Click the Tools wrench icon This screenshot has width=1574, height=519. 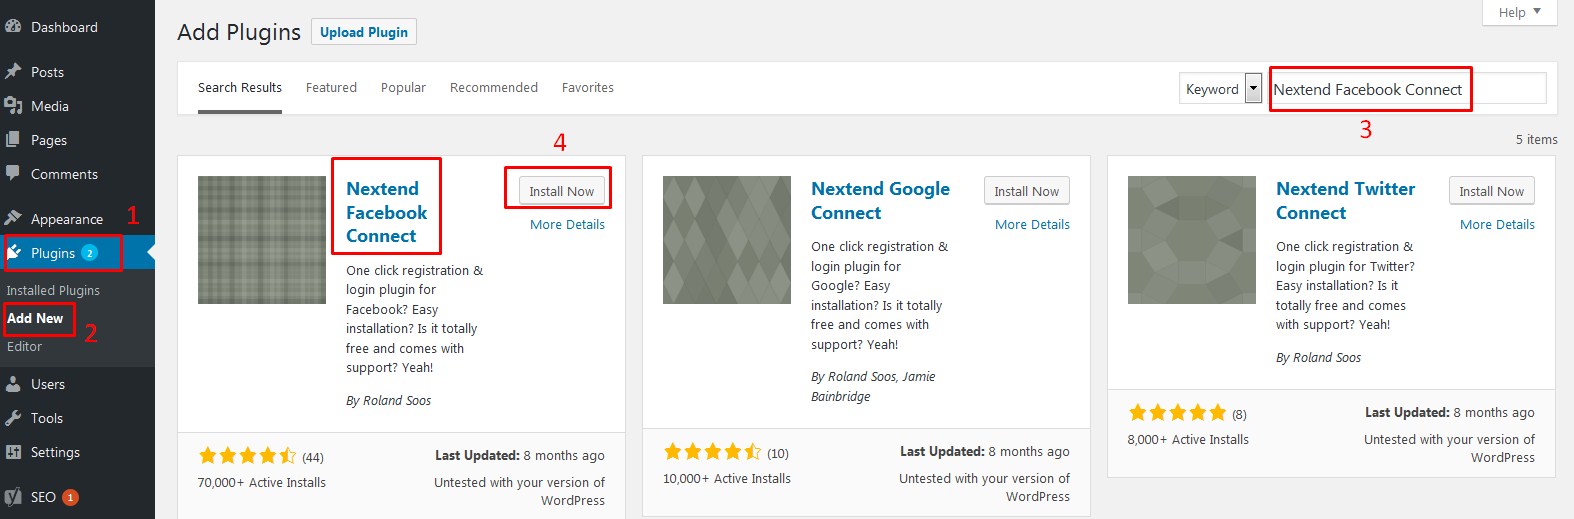tap(13, 418)
